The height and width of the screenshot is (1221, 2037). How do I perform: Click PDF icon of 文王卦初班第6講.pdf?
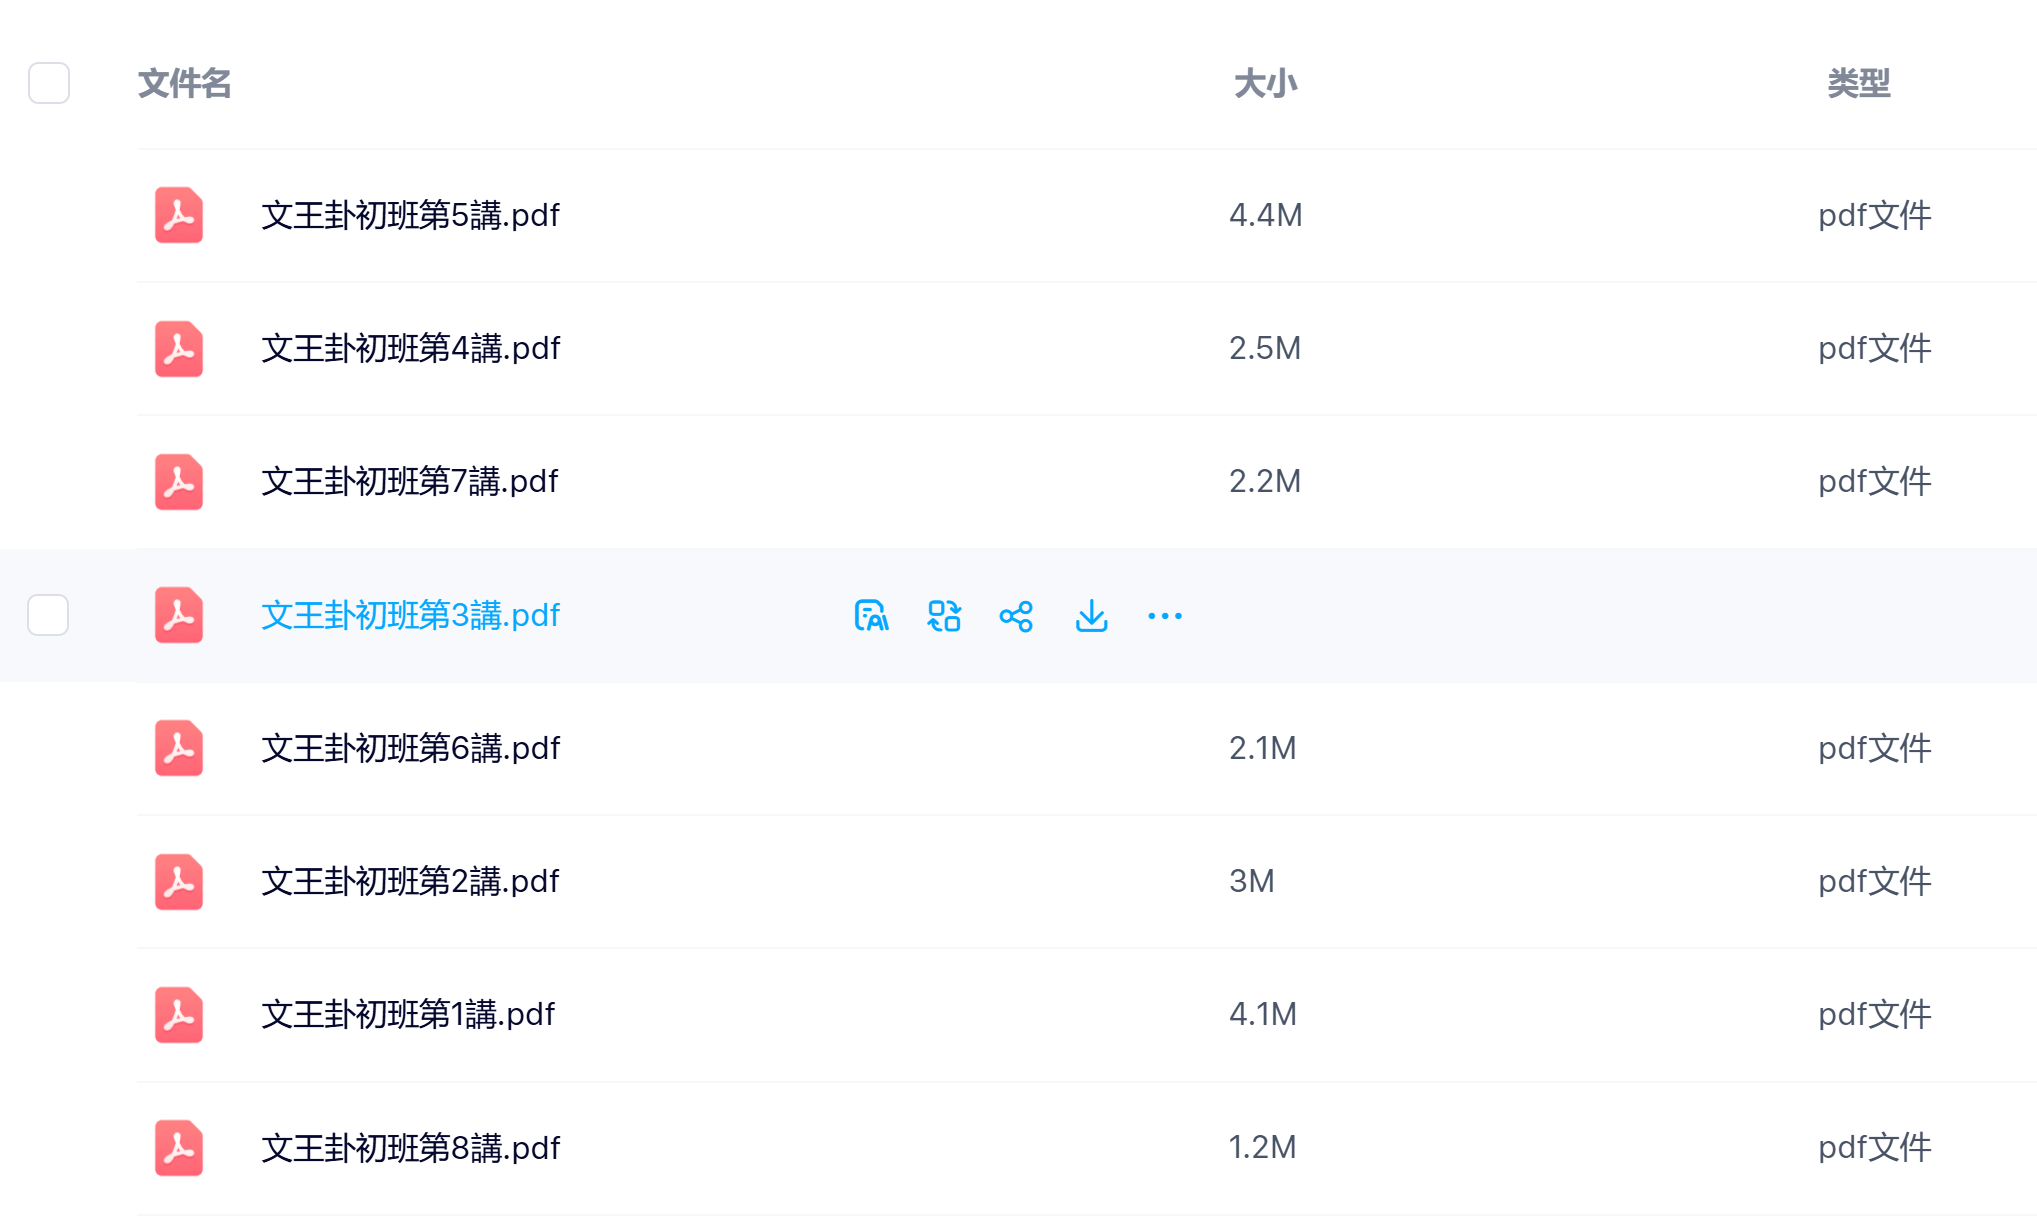point(179,748)
